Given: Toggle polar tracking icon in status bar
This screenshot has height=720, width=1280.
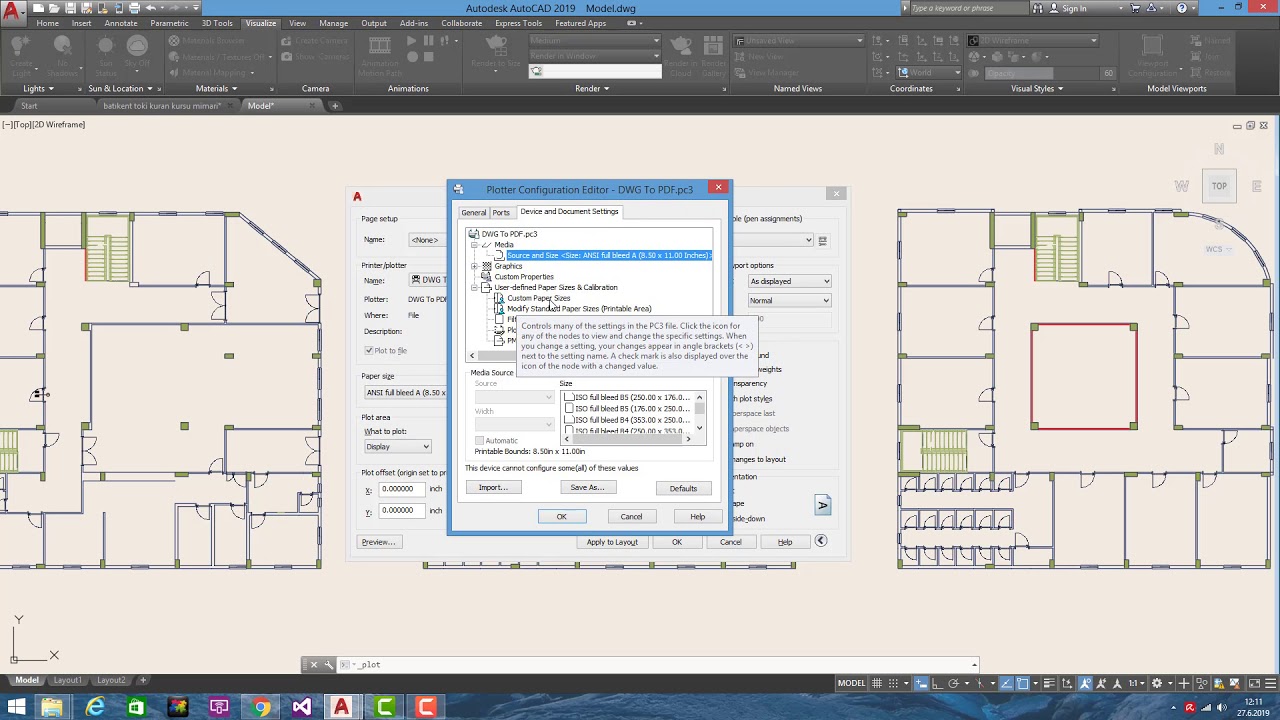Looking at the screenshot, I should click(953, 683).
